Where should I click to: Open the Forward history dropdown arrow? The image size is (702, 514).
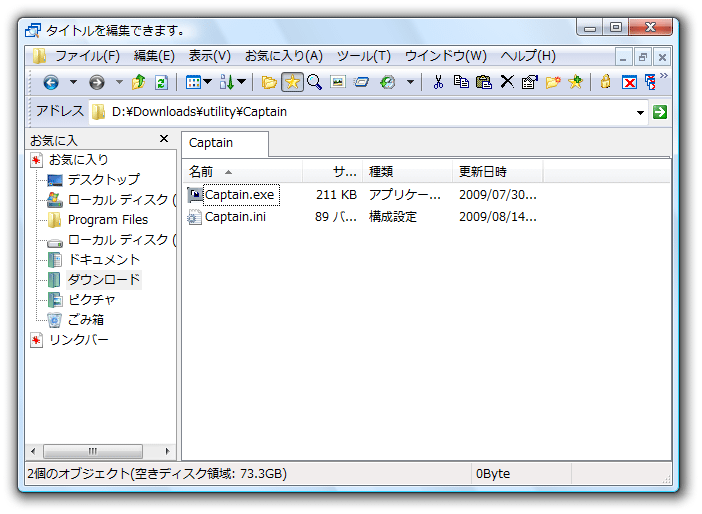point(119,82)
